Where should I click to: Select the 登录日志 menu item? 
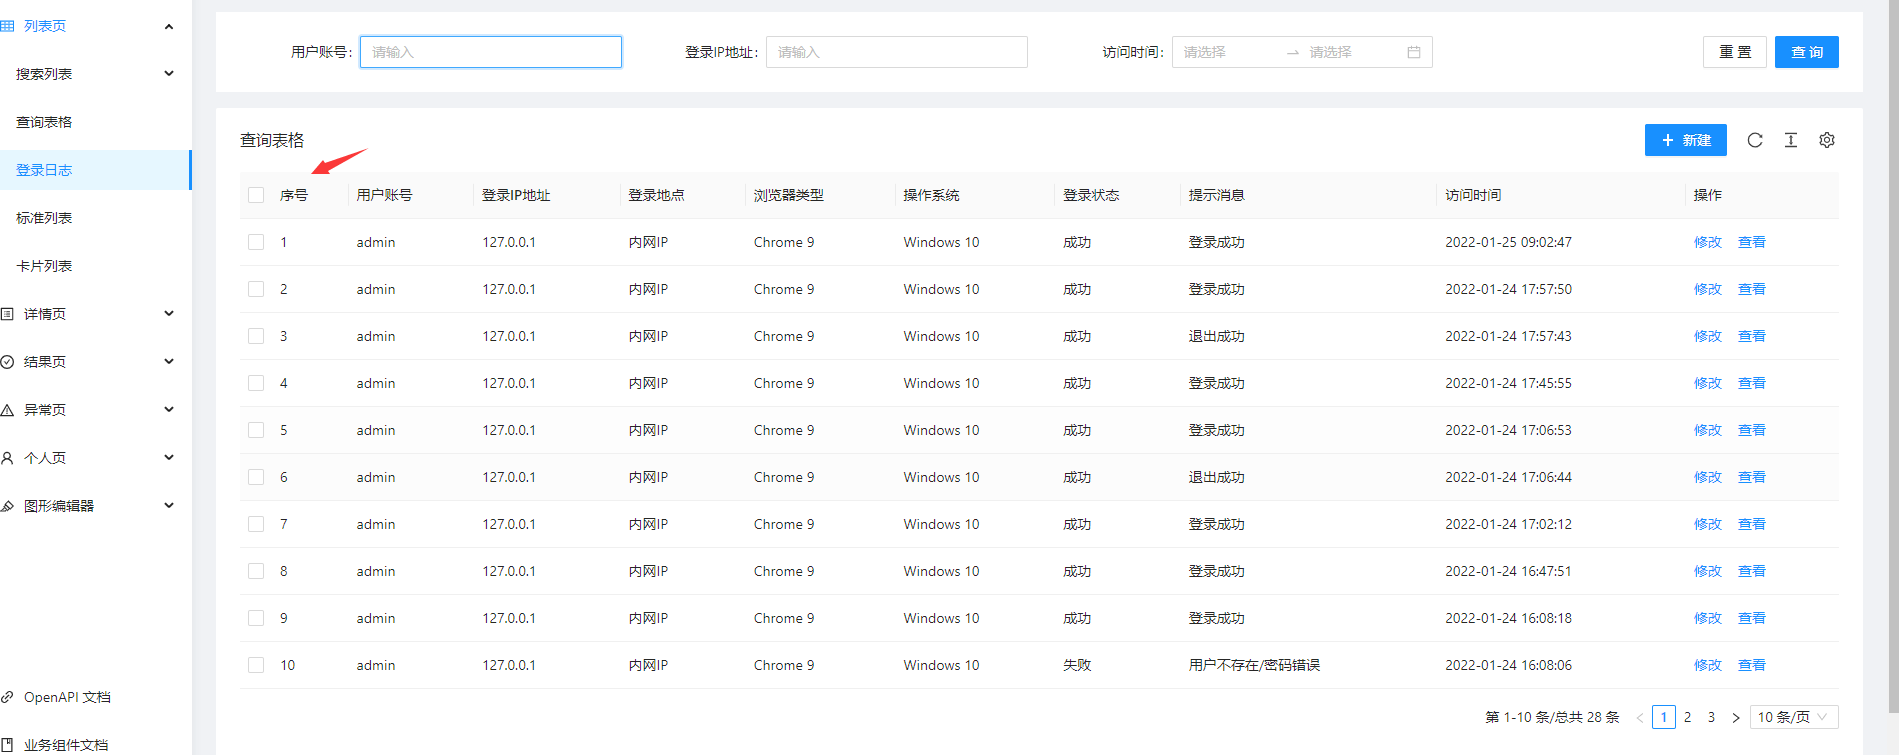click(x=95, y=170)
